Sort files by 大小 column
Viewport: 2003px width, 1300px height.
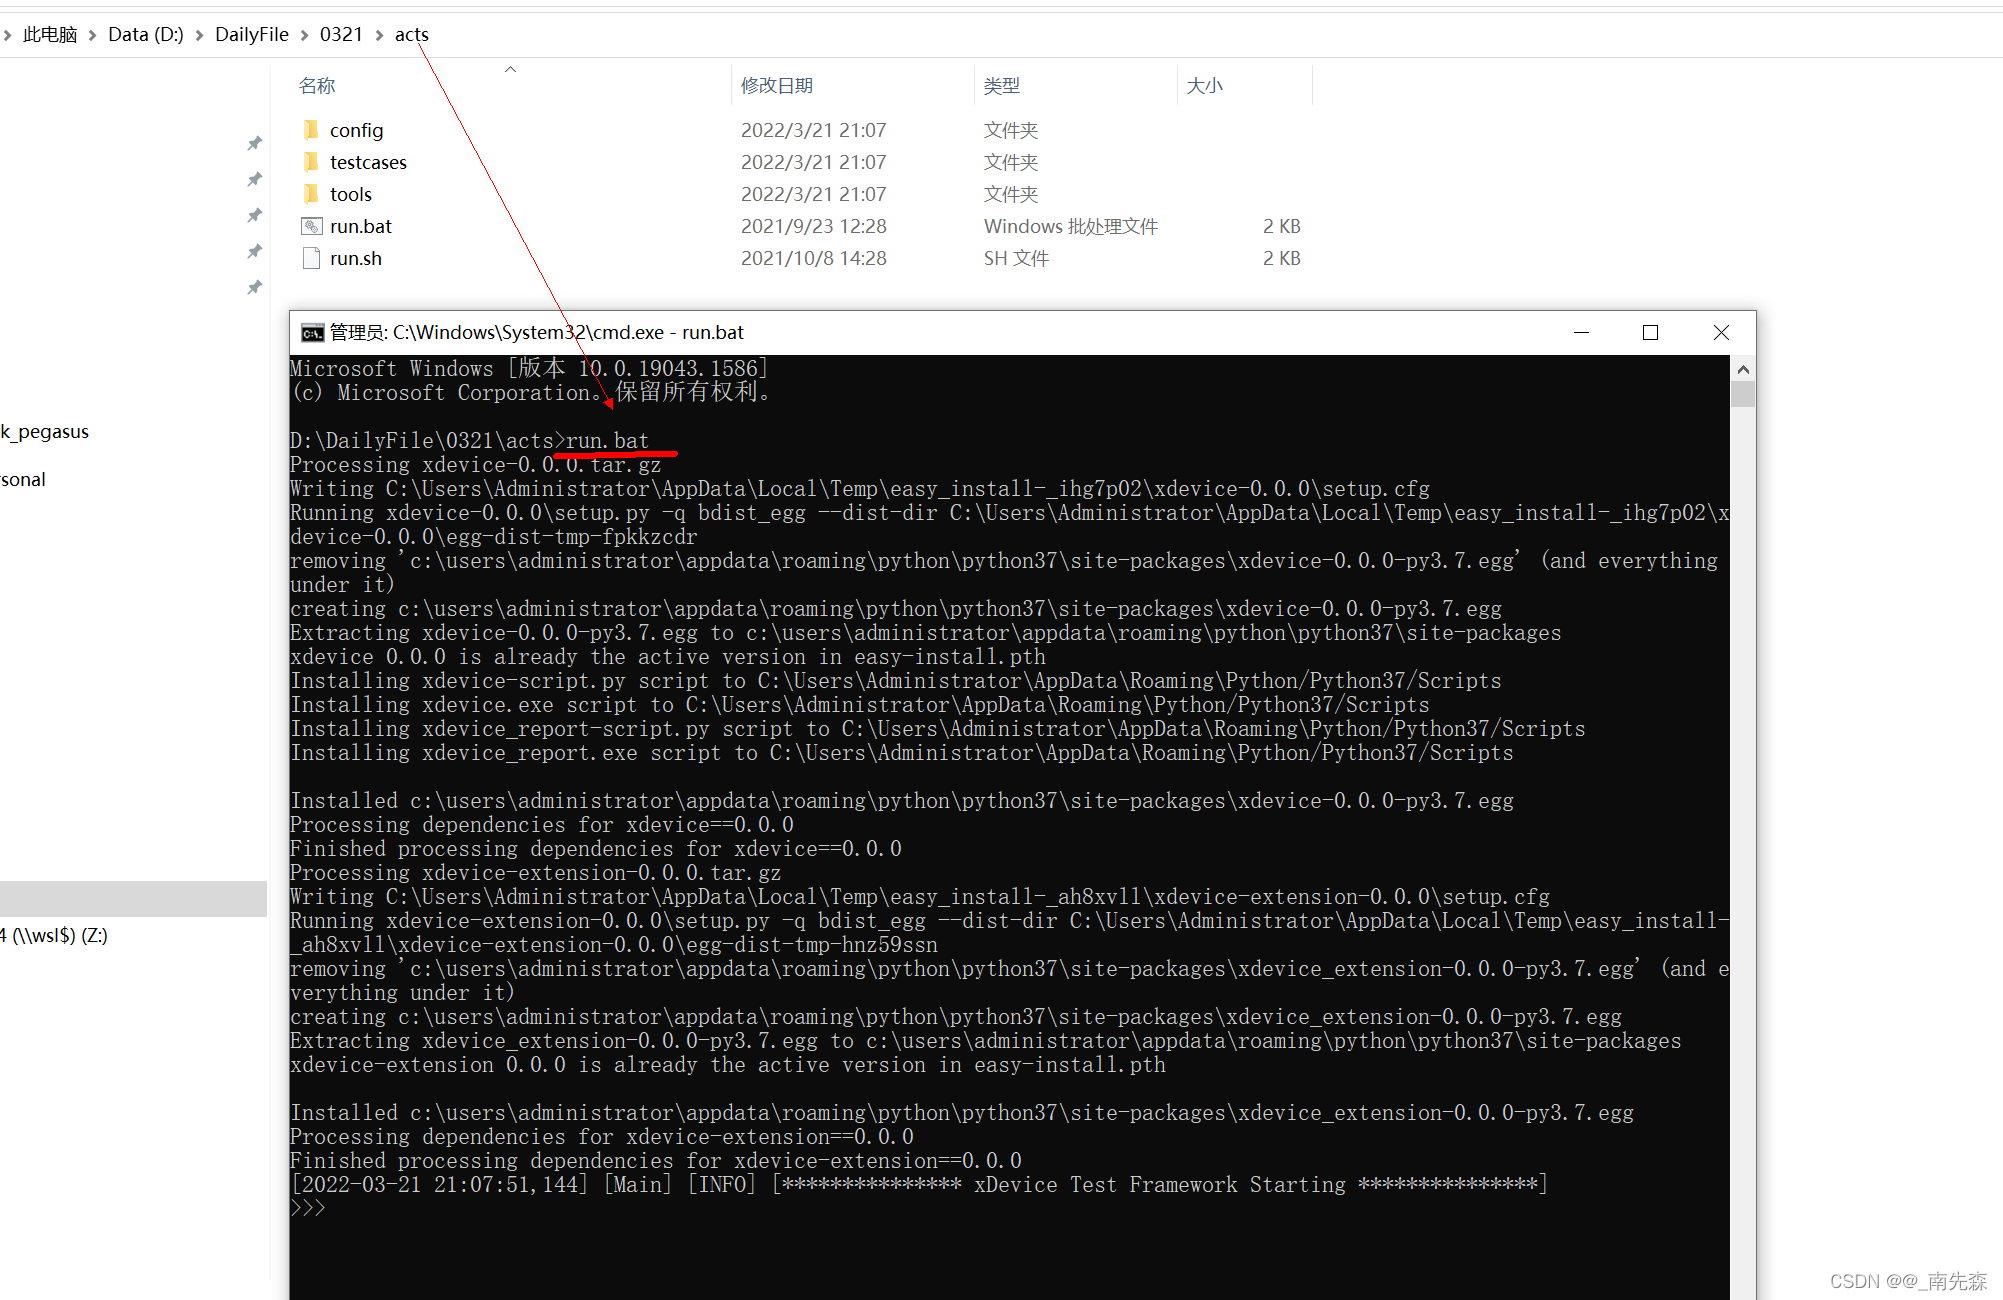[1204, 86]
